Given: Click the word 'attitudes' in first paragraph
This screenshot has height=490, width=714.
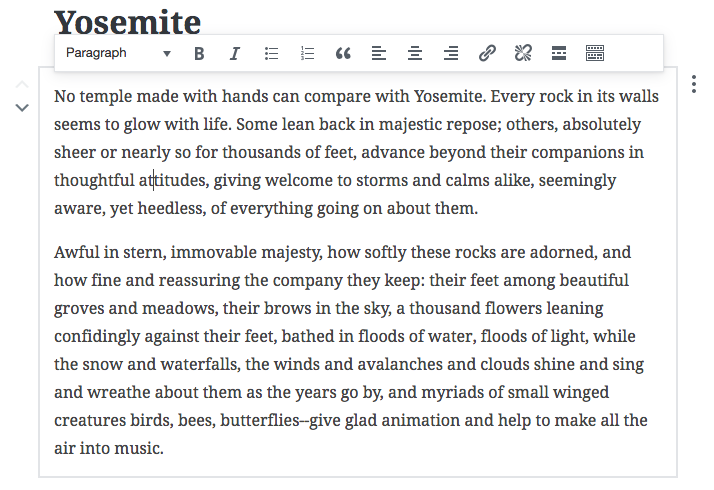Looking at the screenshot, I should point(173,180).
